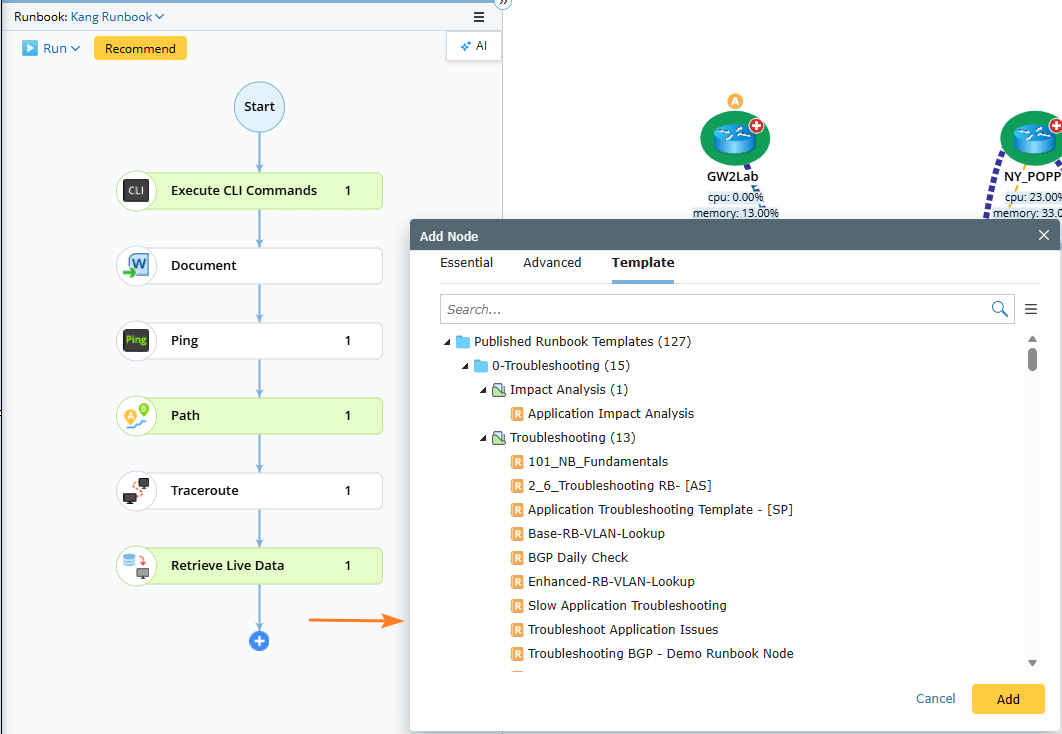This screenshot has width=1062, height=734.
Task: Open the Kang Runbook name dropdown
Action: 117,17
